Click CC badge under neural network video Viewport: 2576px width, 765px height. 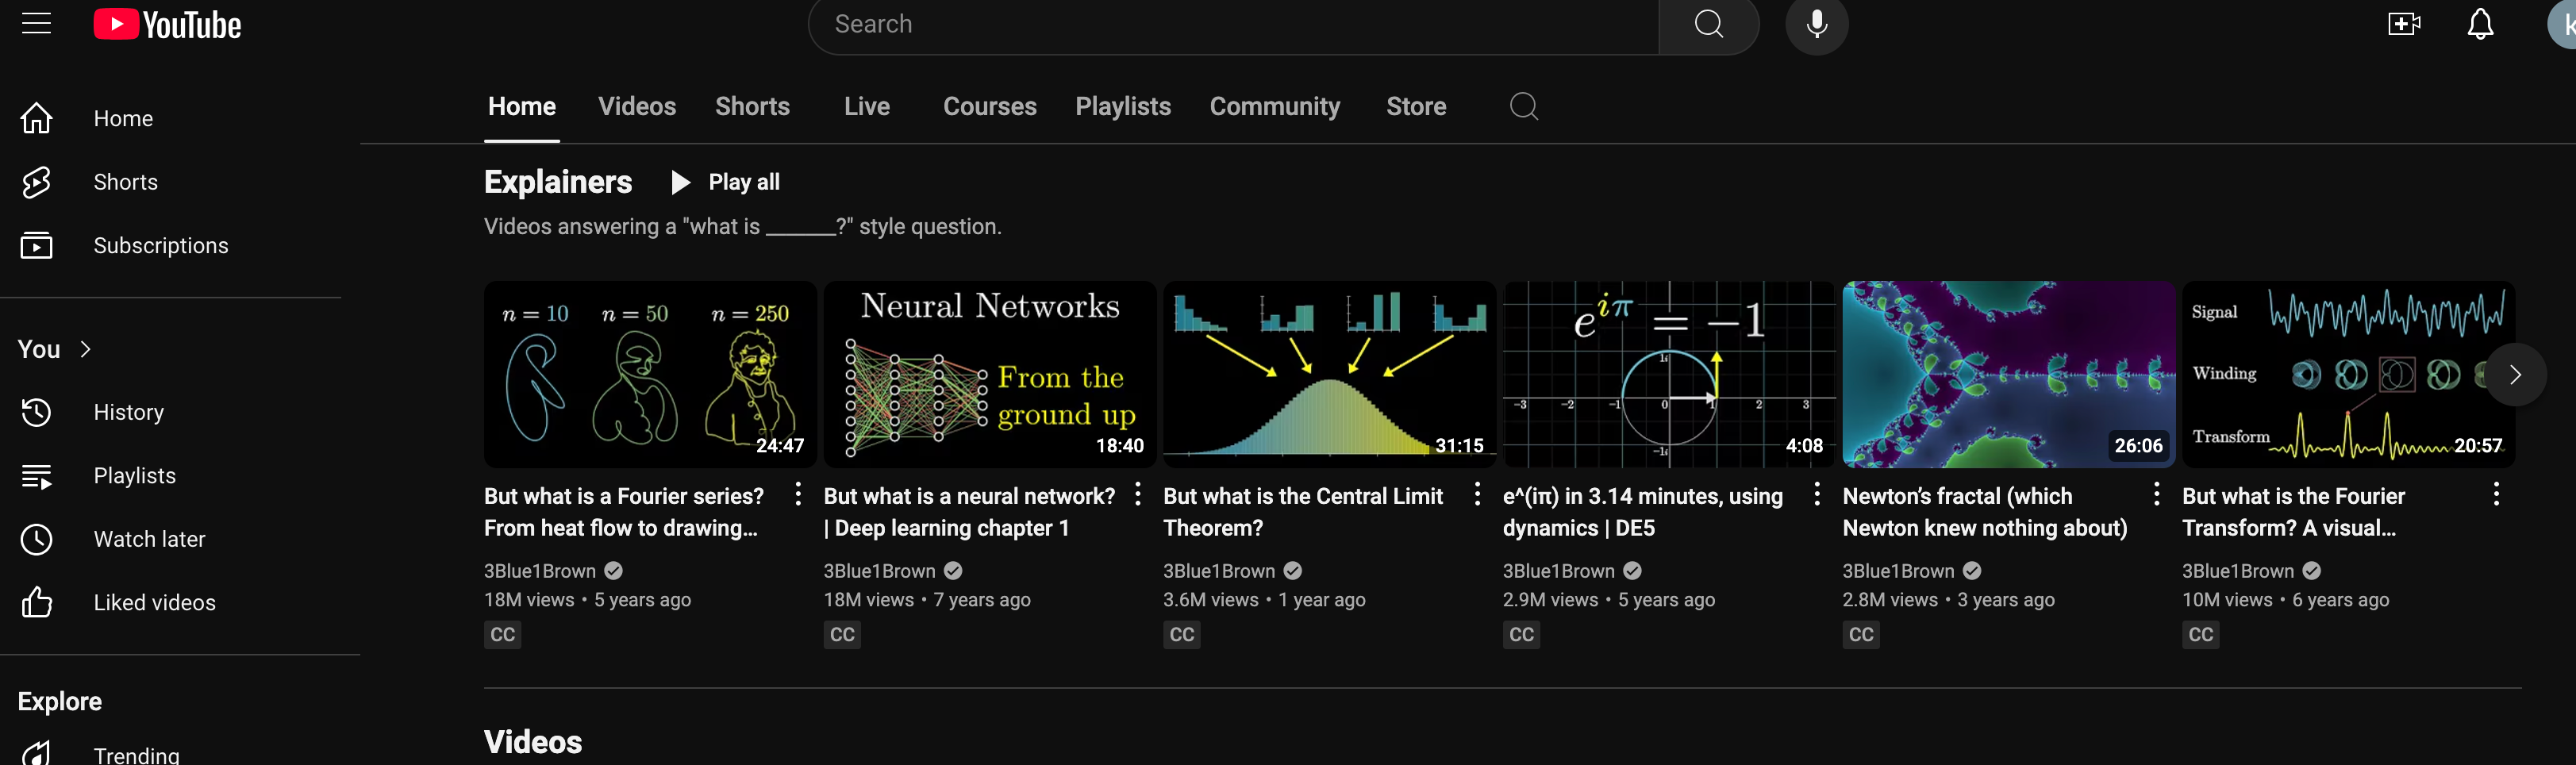[x=842, y=635]
